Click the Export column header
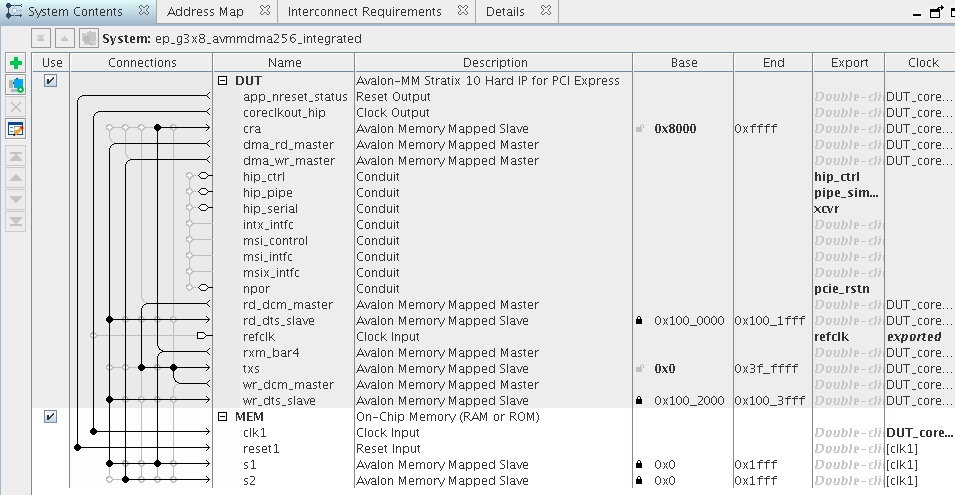 coord(849,62)
